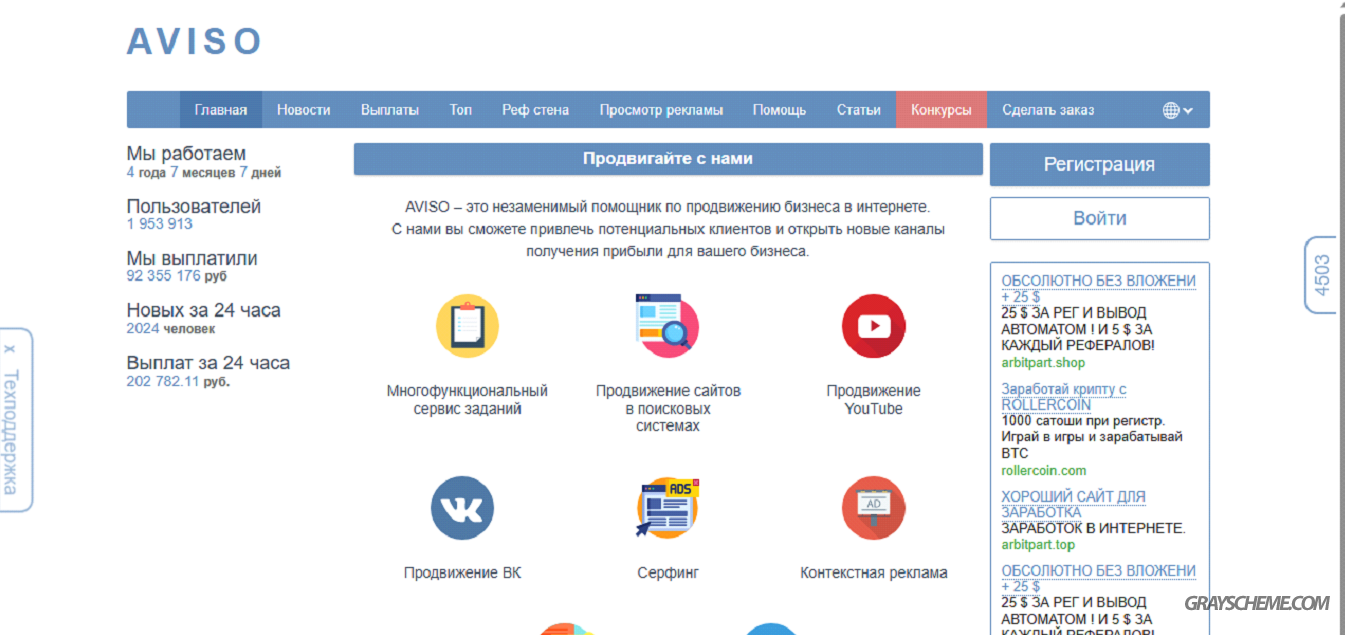This screenshot has height=635, width=1345.
Task: Click the Пользователей count 1 953 913
Action: point(160,224)
